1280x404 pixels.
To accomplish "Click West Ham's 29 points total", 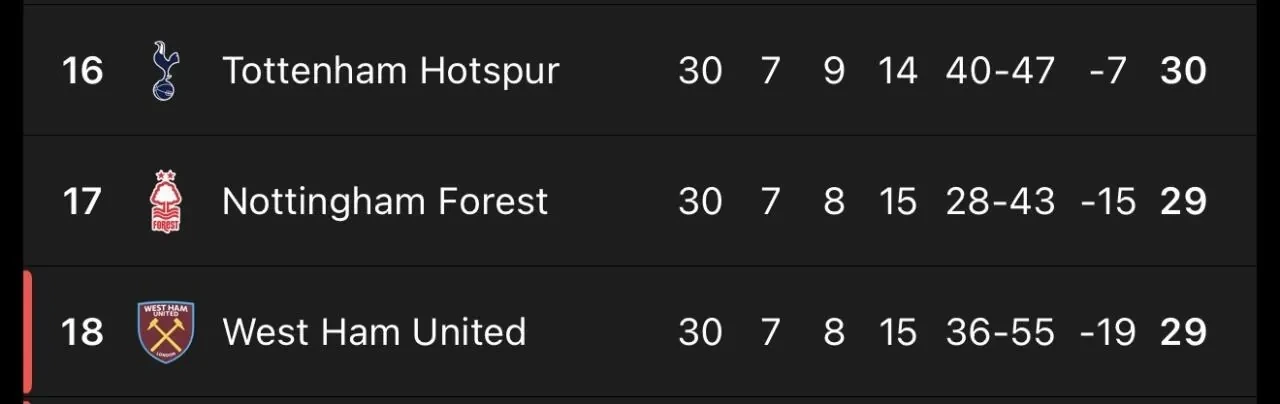I will pos(1183,332).
